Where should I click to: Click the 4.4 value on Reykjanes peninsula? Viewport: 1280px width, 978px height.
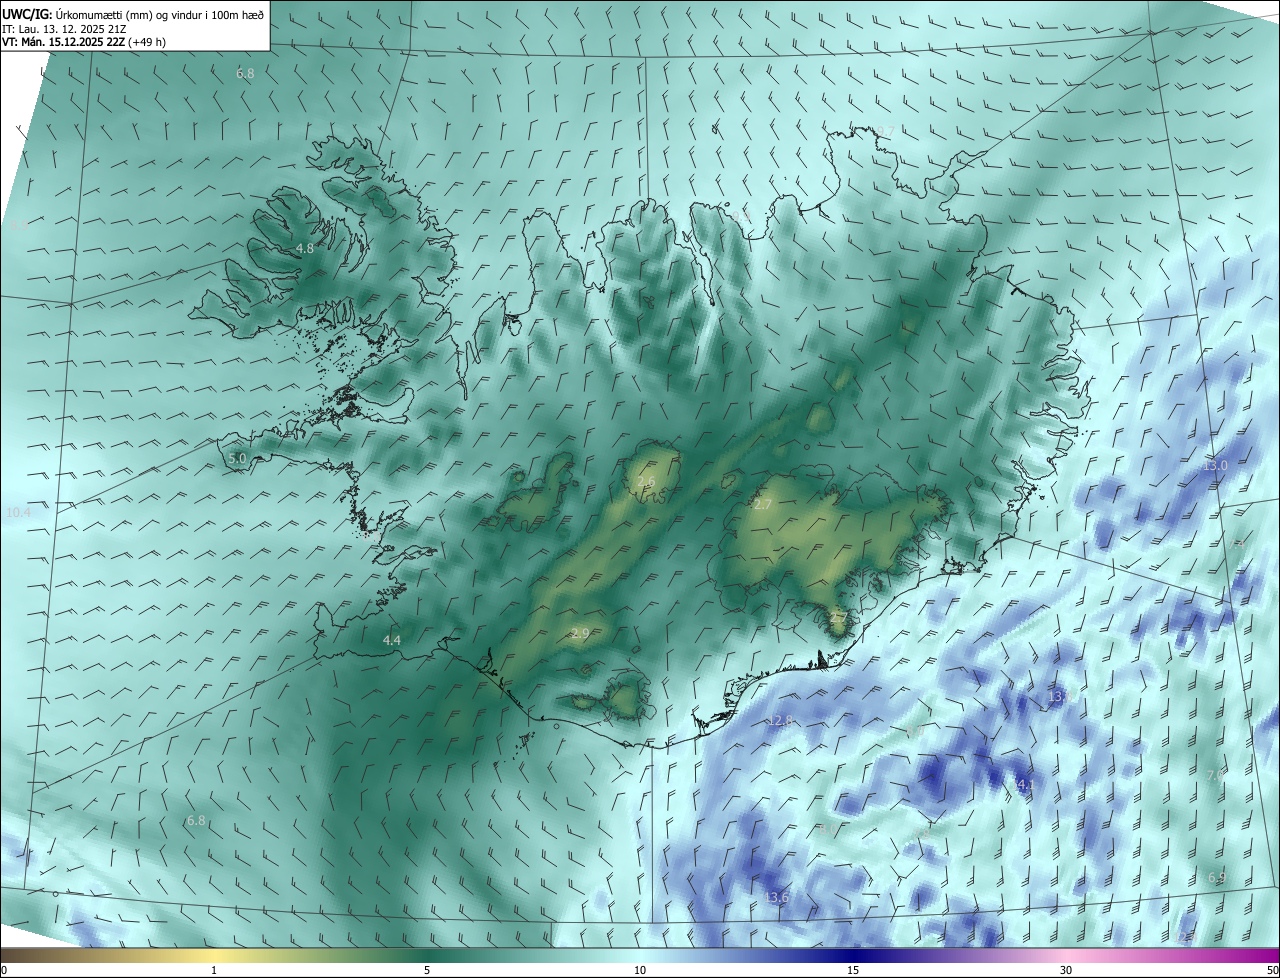pos(392,640)
